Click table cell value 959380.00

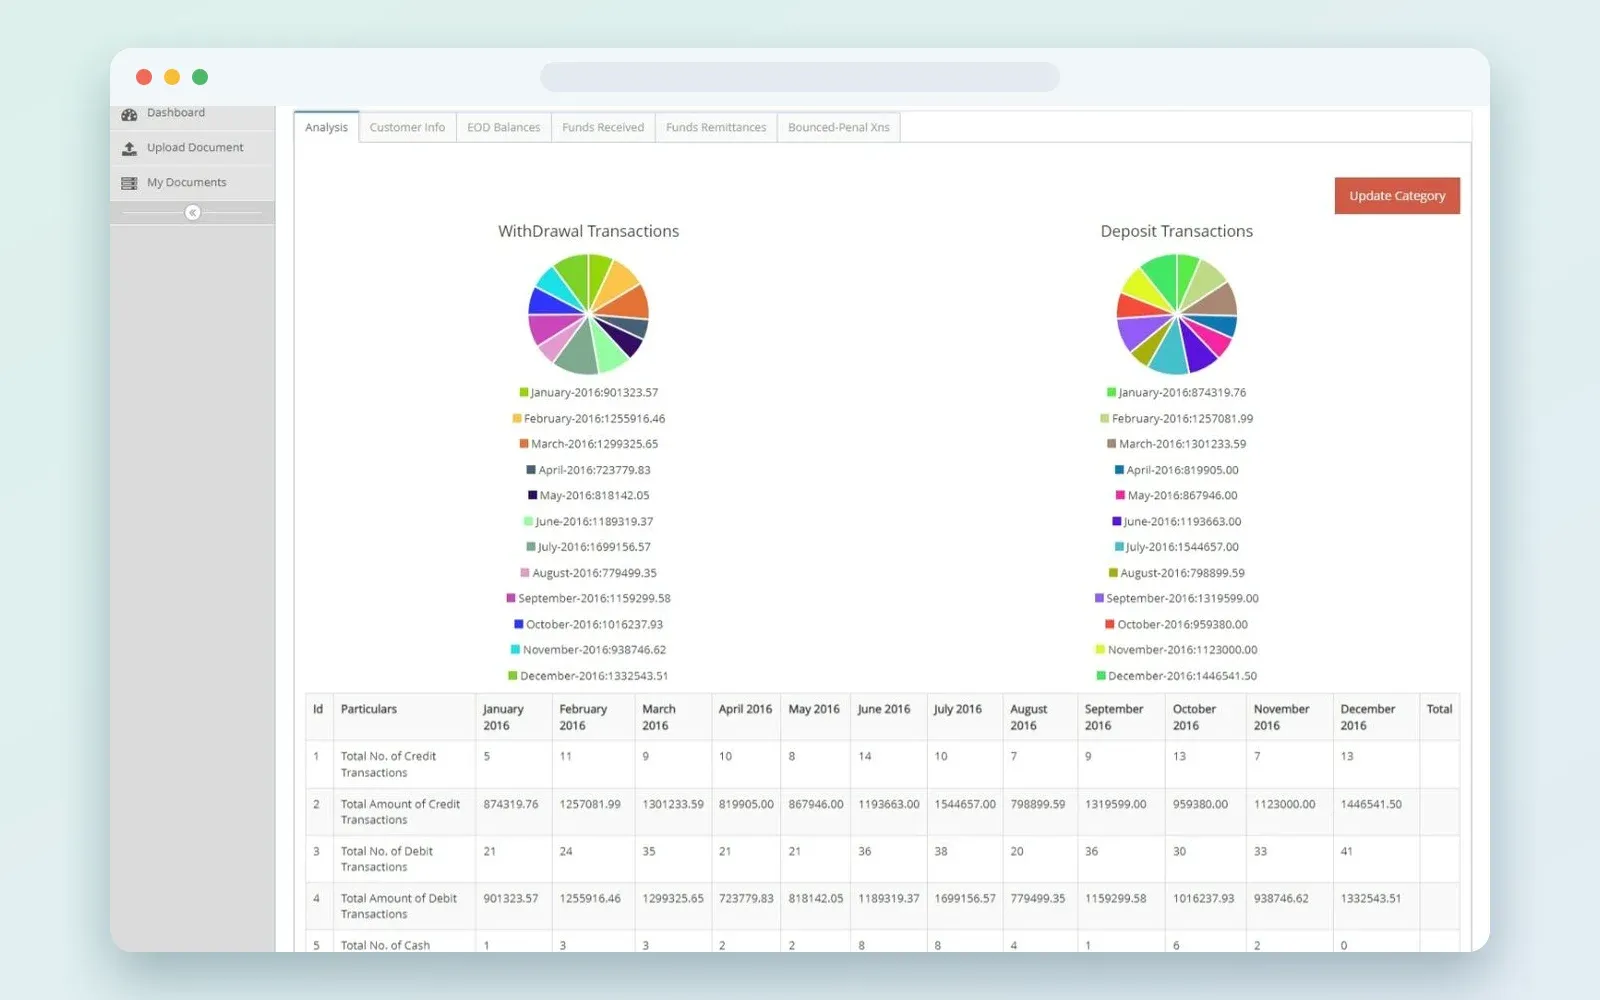coord(1200,804)
